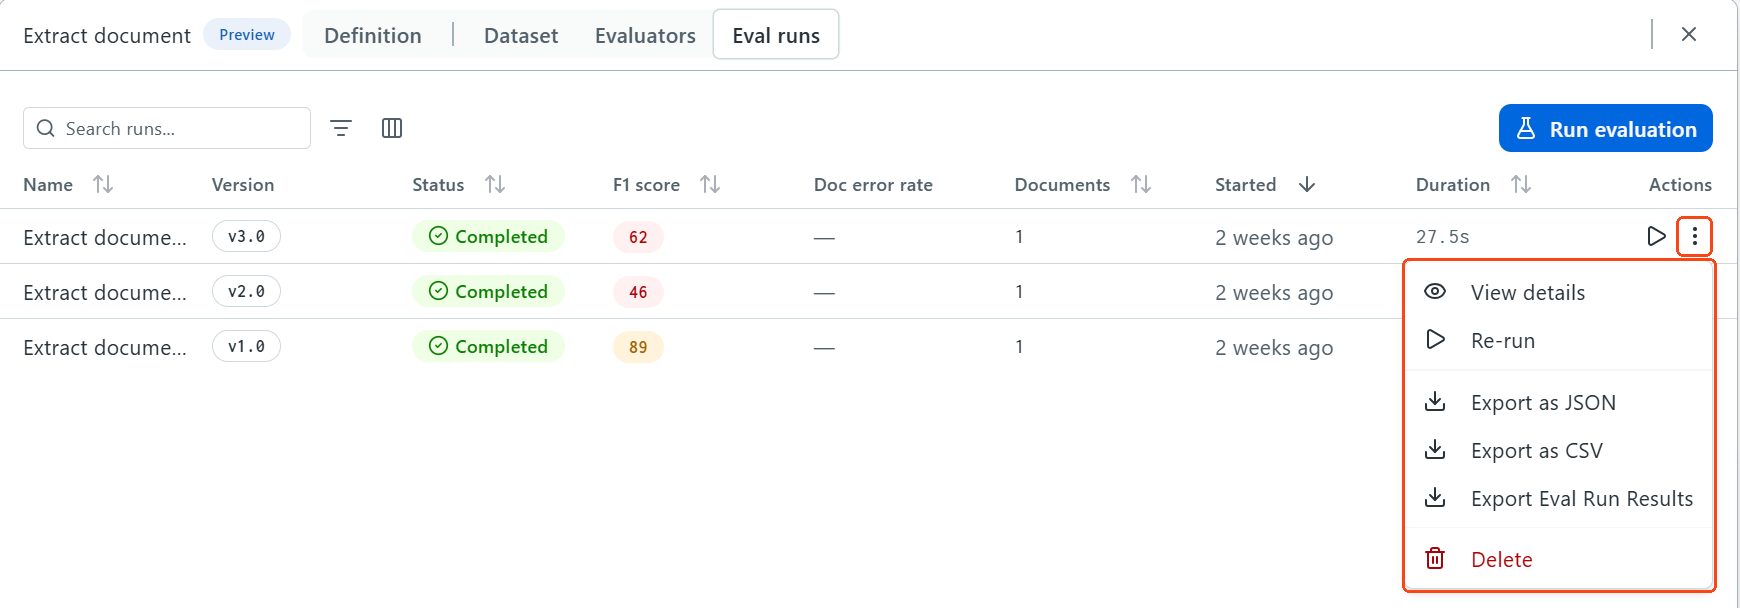1740x608 pixels.
Task: Click Completed status in v2.0 row
Action: coord(488,291)
